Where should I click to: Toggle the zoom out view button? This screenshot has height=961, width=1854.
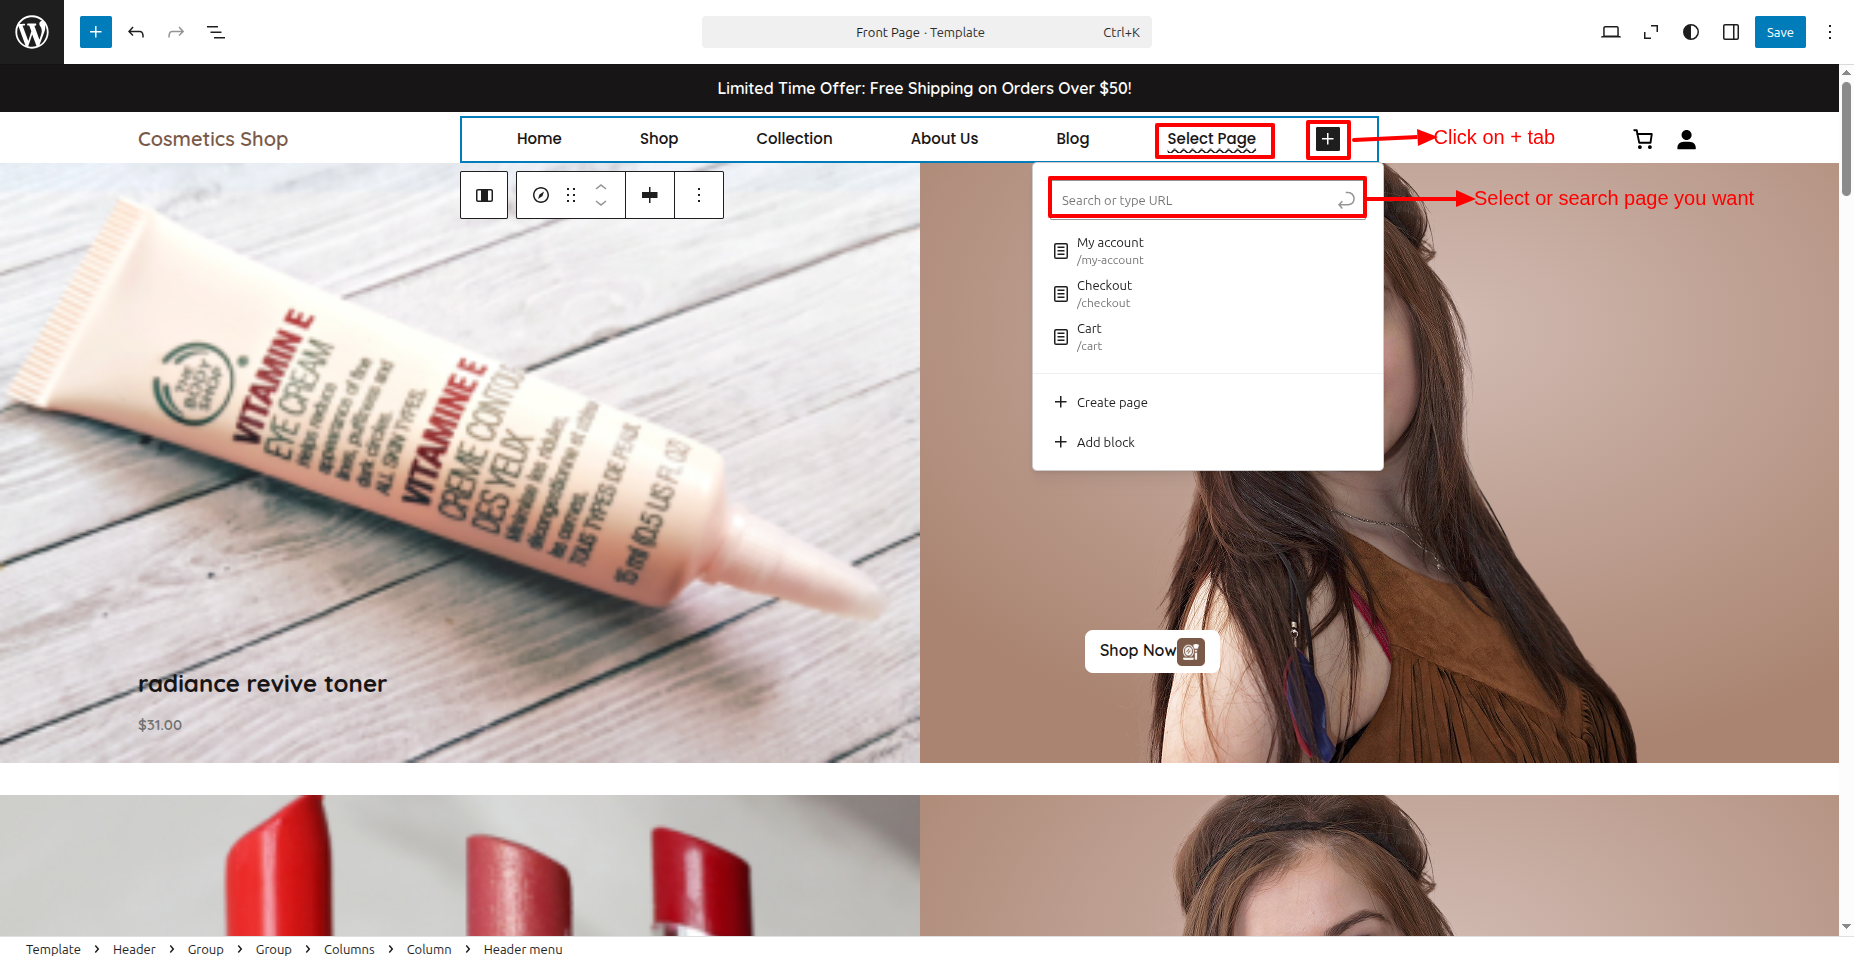pos(1651,32)
